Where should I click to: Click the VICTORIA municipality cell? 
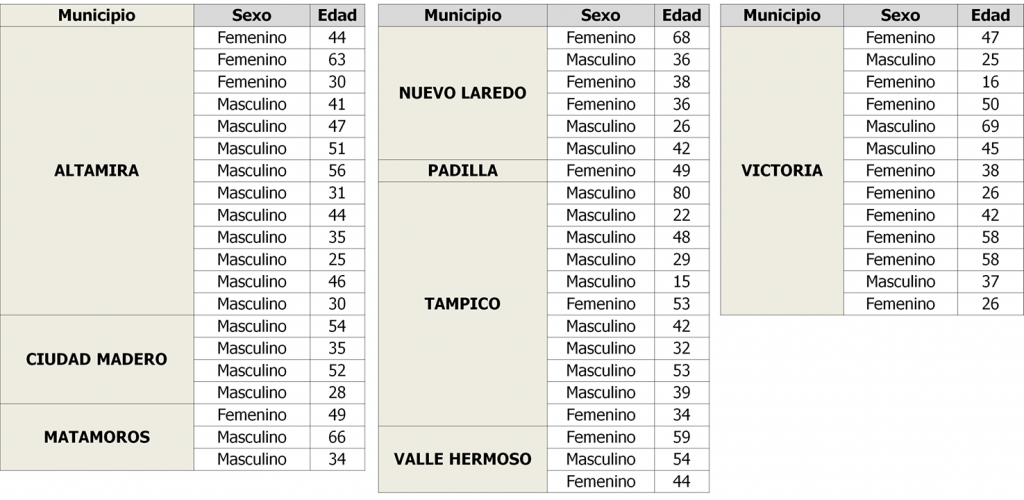[782, 171]
